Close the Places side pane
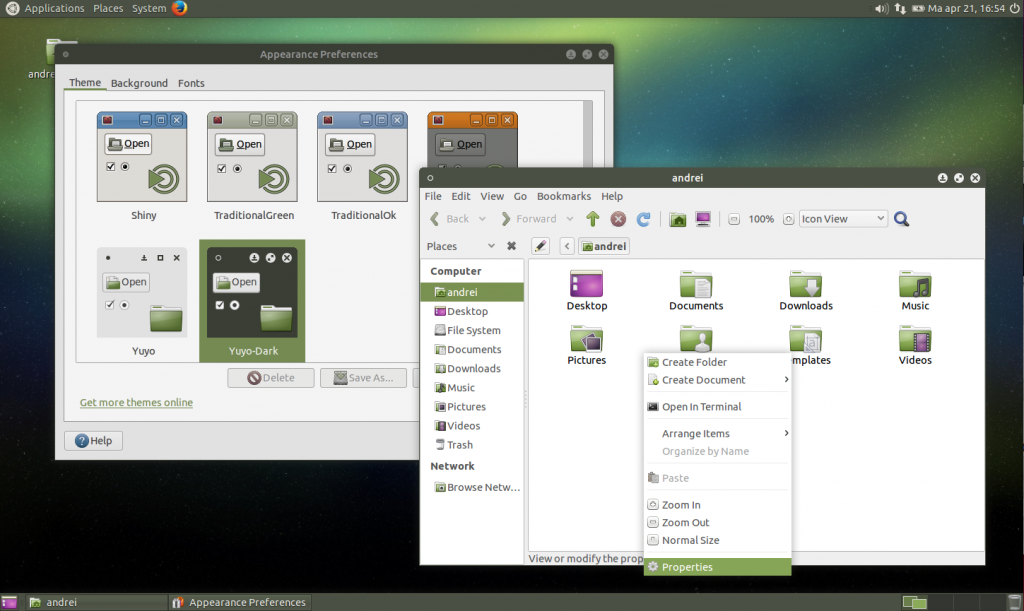Screen dimensions: 1024x611 pyautogui.click(x=510, y=245)
